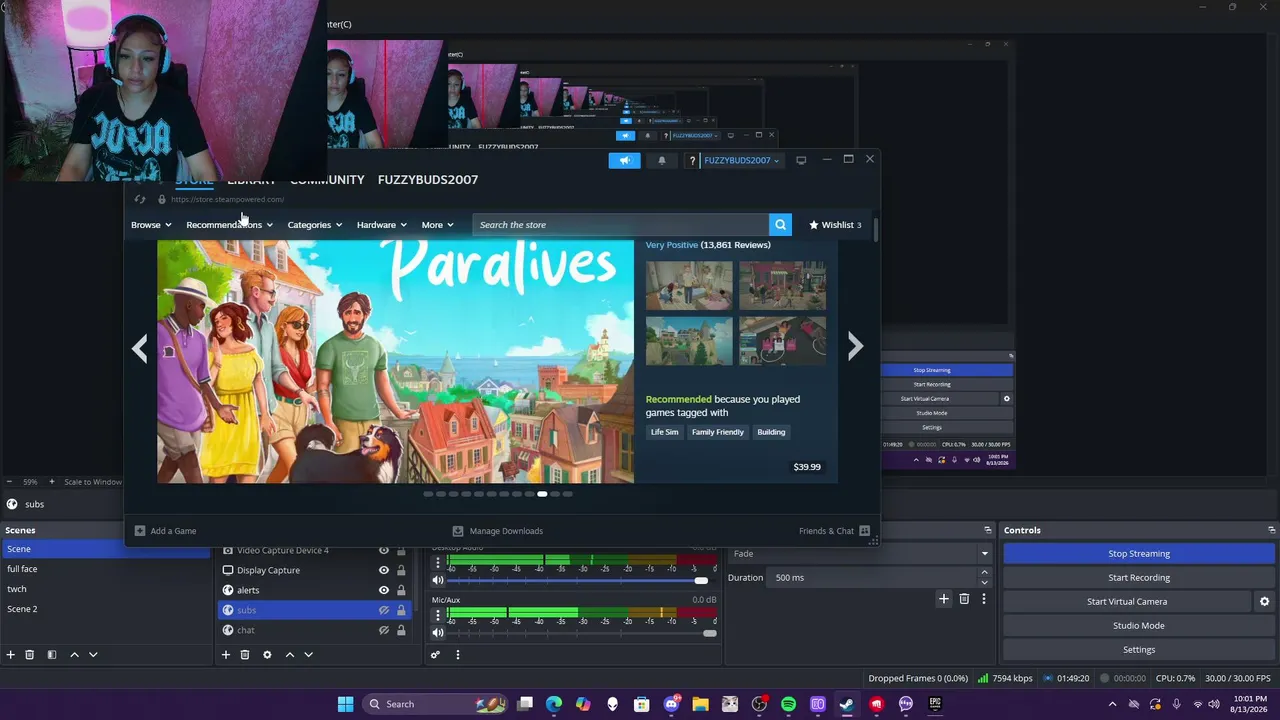
Task: Open advanced audio properties in mixer
Action: (435, 655)
